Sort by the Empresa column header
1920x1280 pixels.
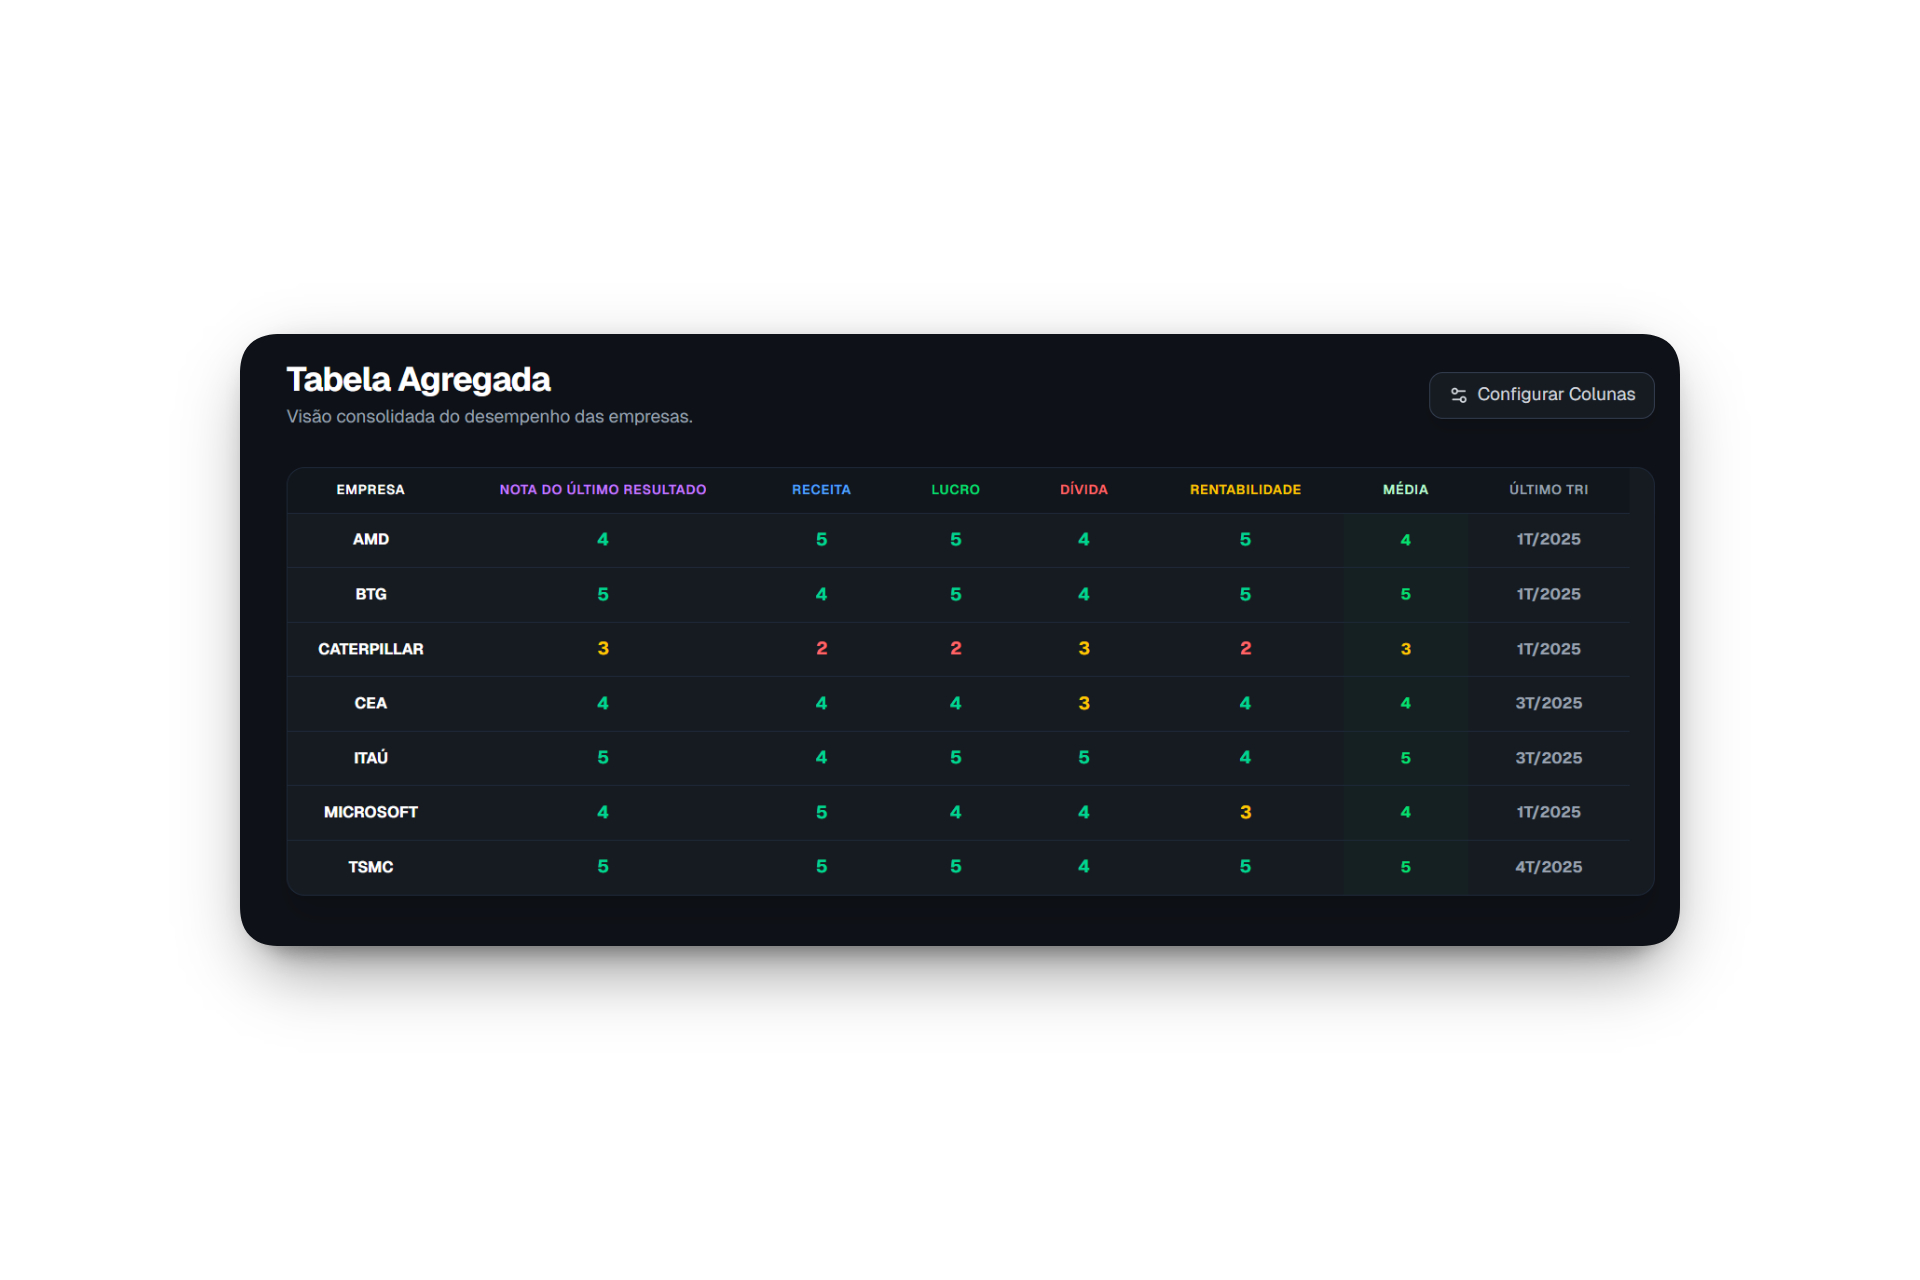tap(370, 489)
